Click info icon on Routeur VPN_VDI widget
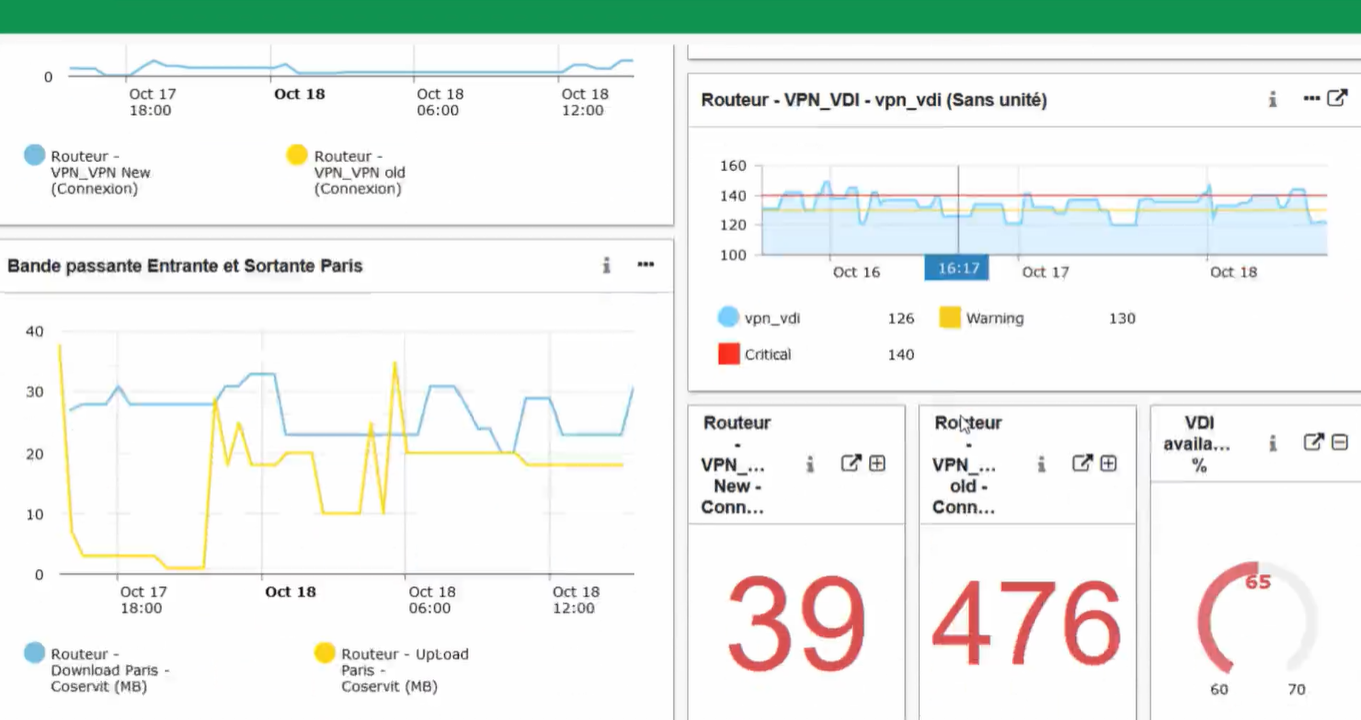The width and height of the screenshot is (1361, 720). (x=1272, y=99)
